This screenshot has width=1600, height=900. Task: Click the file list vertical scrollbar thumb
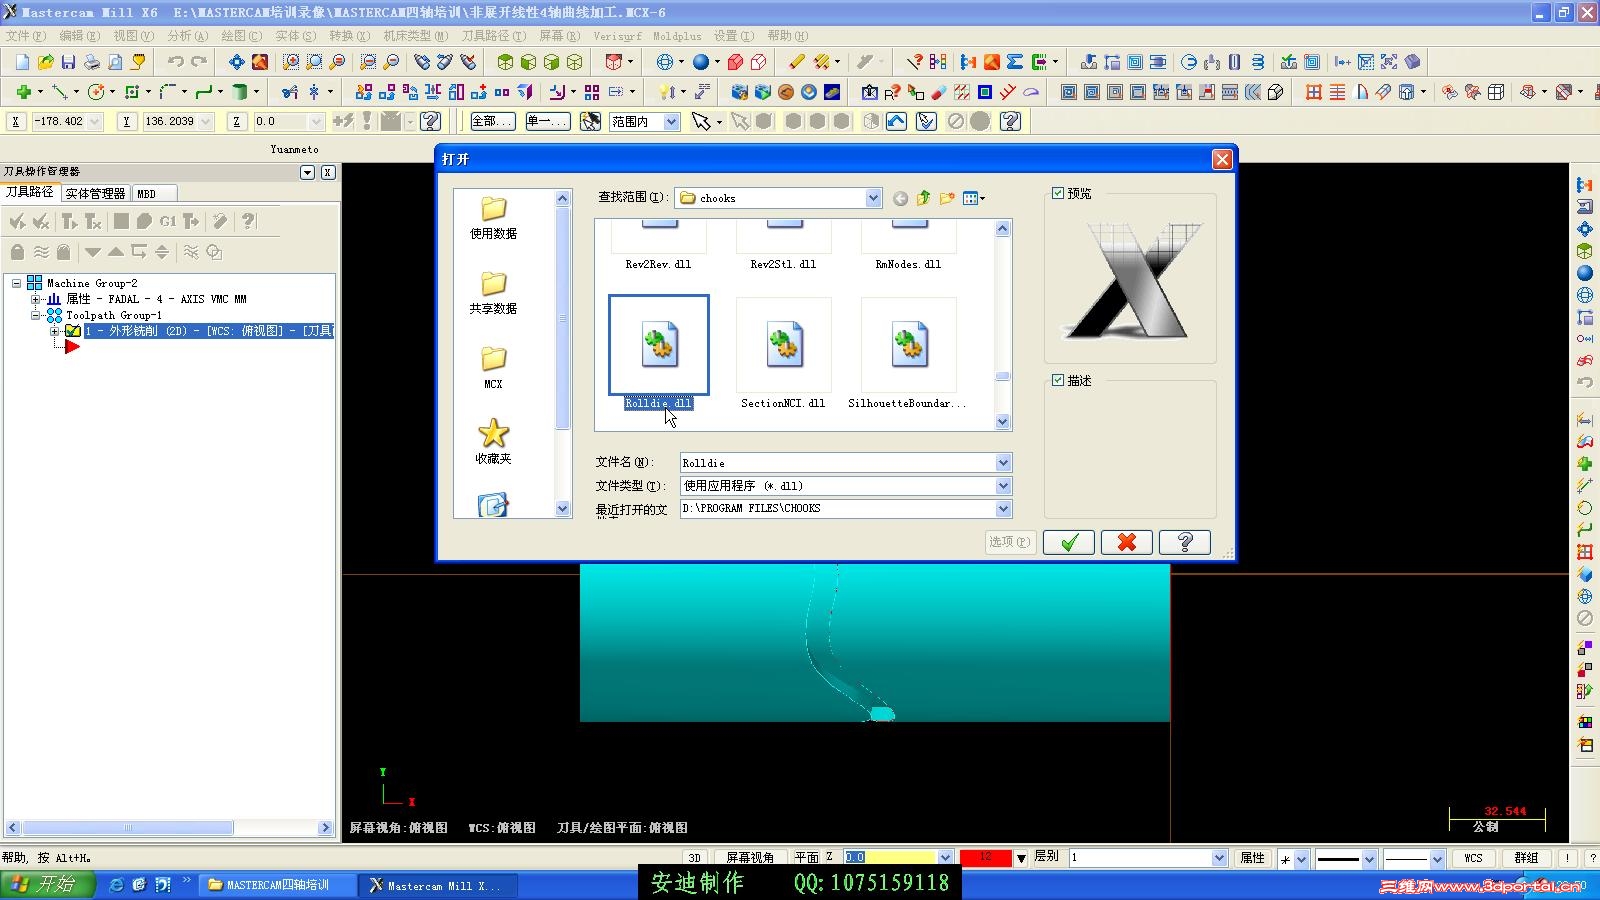(x=1003, y=376)
